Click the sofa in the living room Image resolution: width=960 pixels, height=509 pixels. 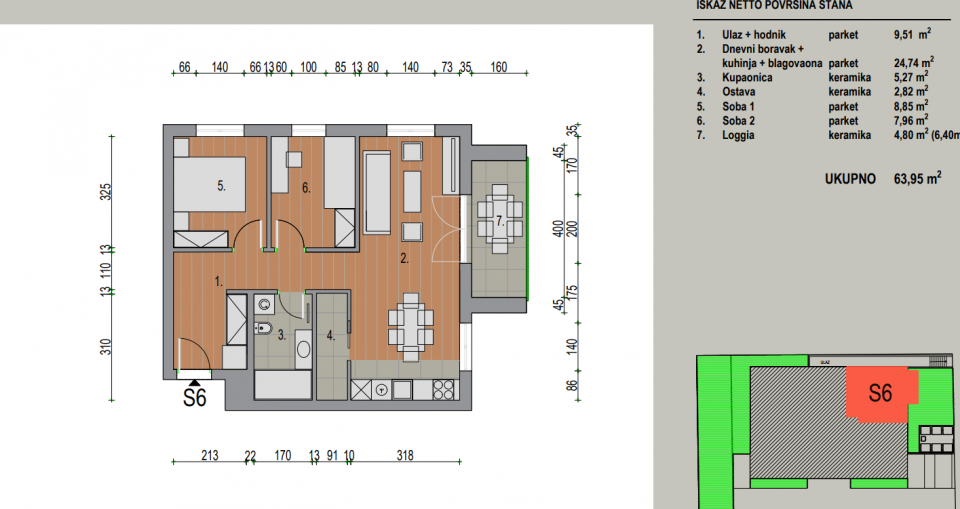[x=377, y=193]
